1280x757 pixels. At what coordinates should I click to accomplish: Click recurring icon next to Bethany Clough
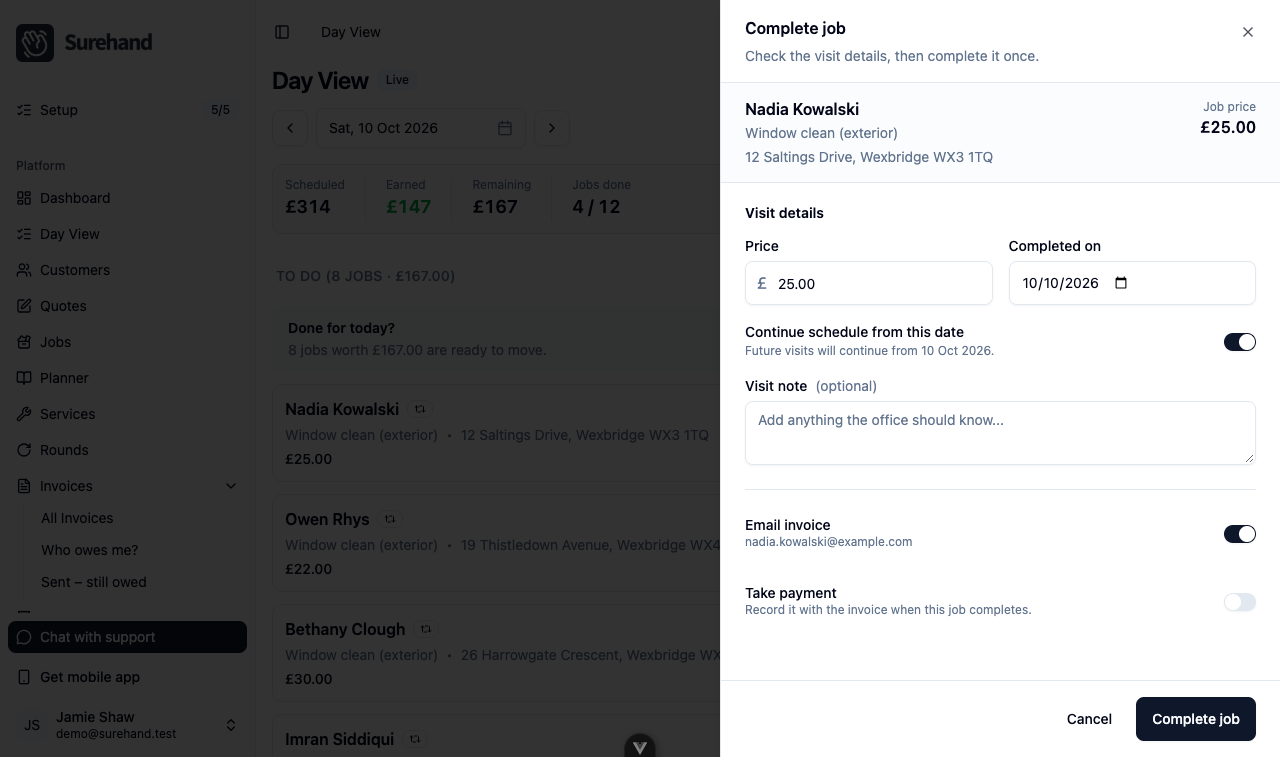426,629
